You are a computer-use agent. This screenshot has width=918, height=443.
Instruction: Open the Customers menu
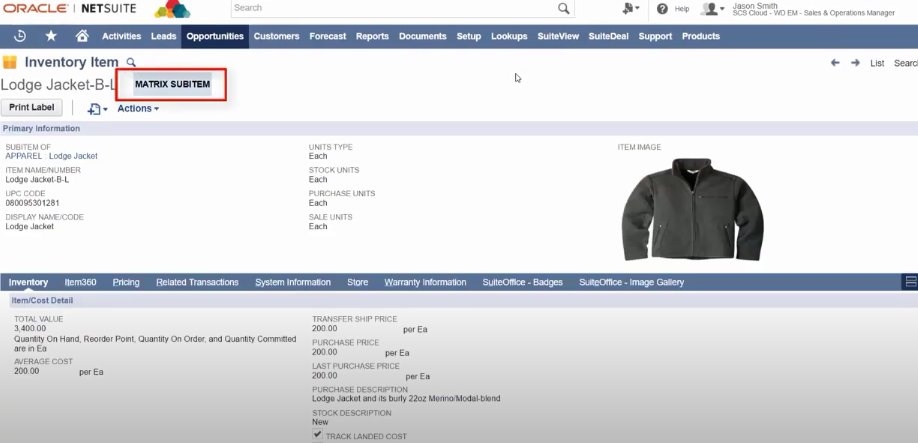[276, 36]
